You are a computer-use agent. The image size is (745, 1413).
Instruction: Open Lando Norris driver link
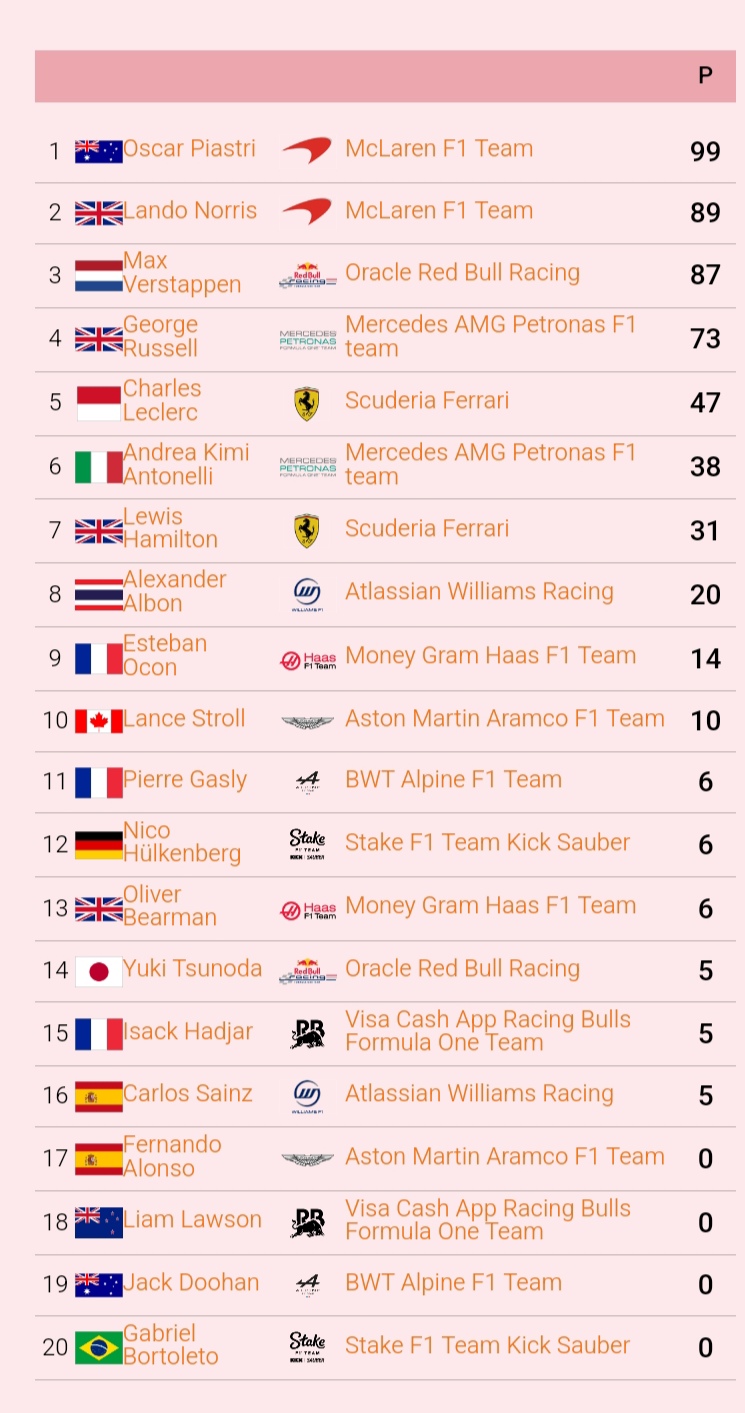point(190,211)
